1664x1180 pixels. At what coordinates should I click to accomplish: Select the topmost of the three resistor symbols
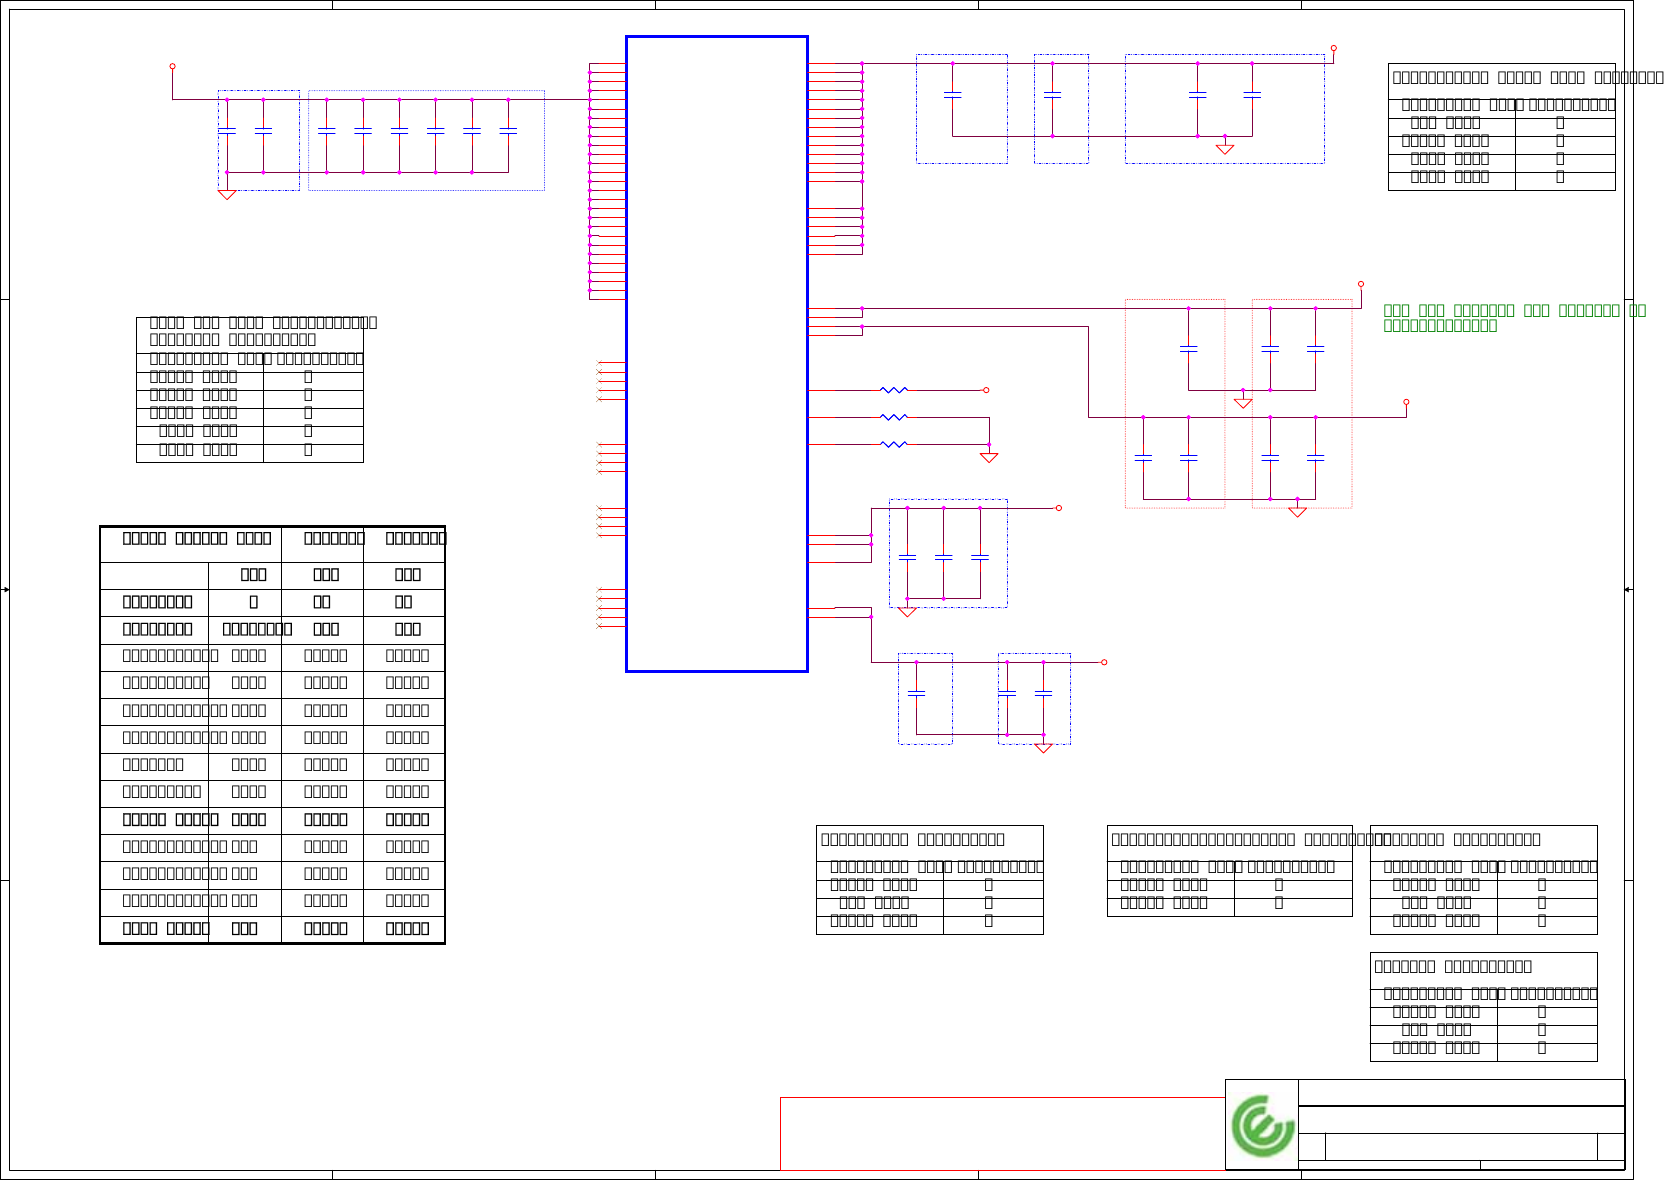(x=894, y=390)
